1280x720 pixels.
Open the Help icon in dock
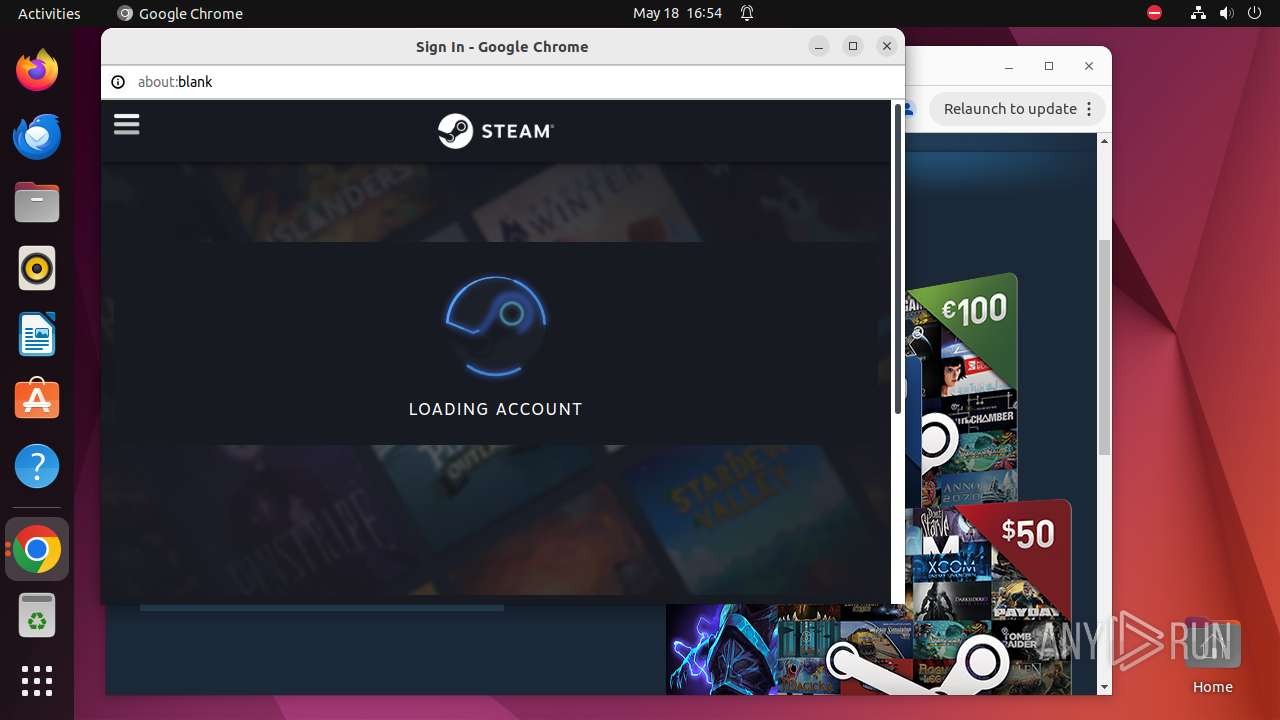click(x=37, y=466)
